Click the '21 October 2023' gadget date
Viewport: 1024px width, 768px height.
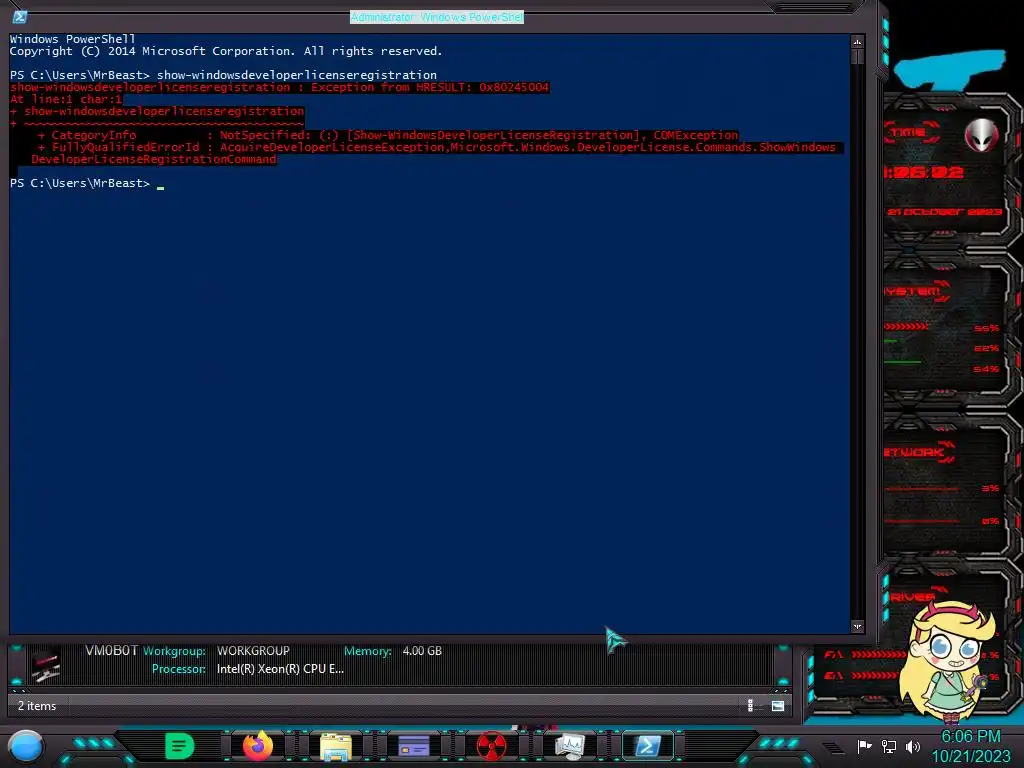[x=944, y=212]
